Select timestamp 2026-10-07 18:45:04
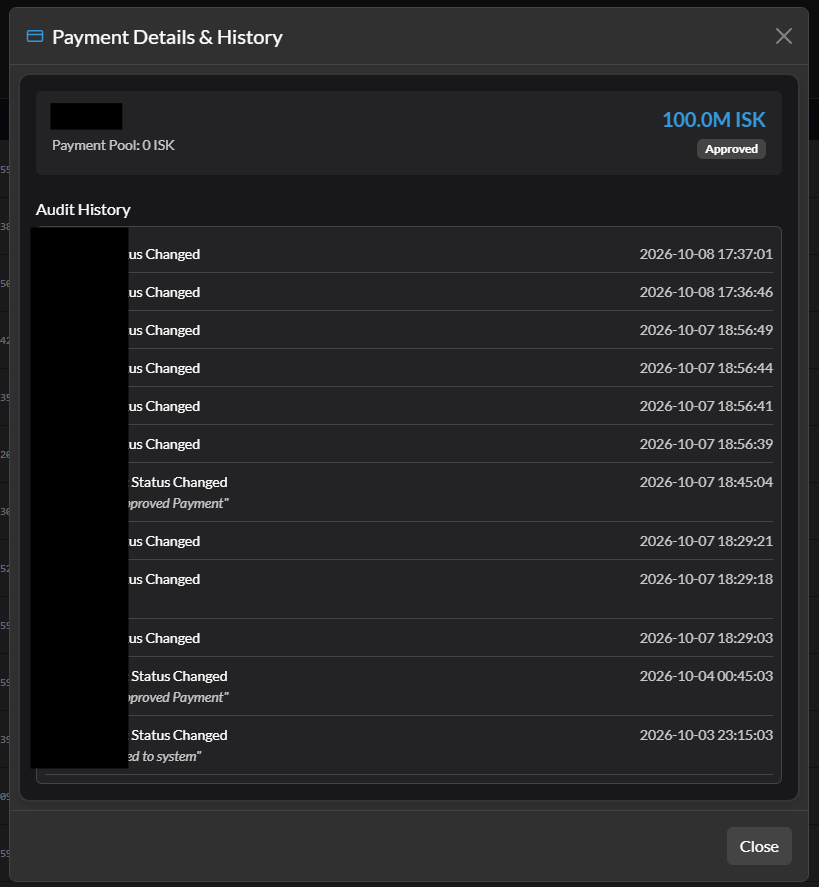819x887 pixels. click(706, 482)
